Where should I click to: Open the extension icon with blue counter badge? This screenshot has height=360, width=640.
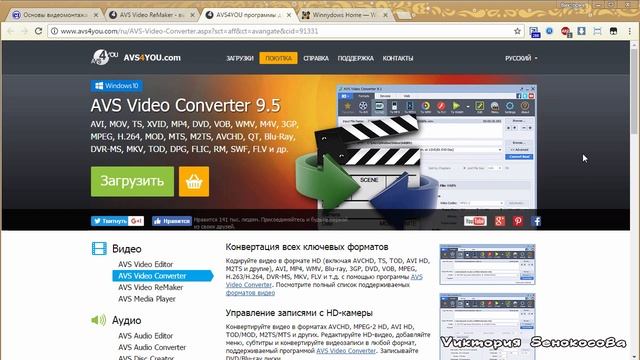click(x=534, y=32)
